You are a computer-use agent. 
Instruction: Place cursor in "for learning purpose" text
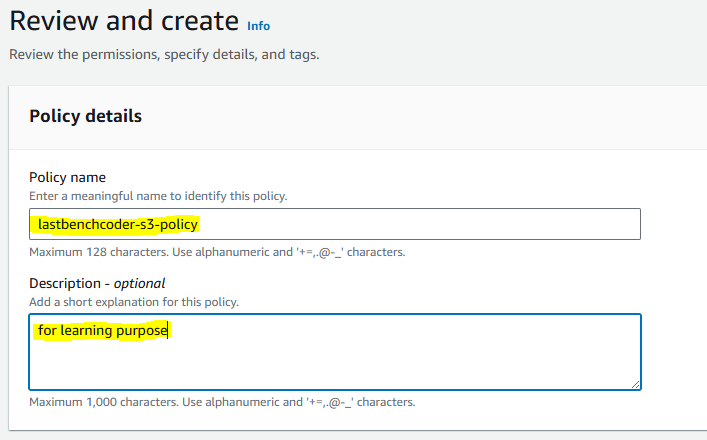(x=103, y=330)
